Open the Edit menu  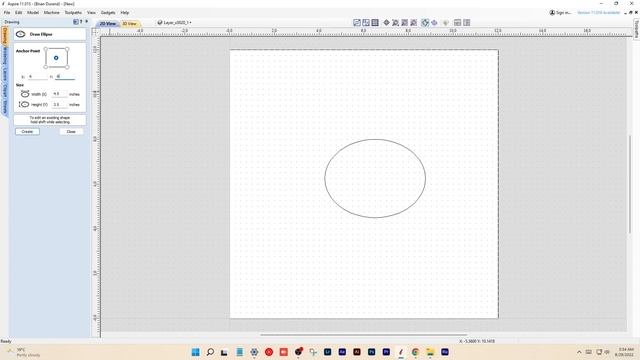point(19,13)
